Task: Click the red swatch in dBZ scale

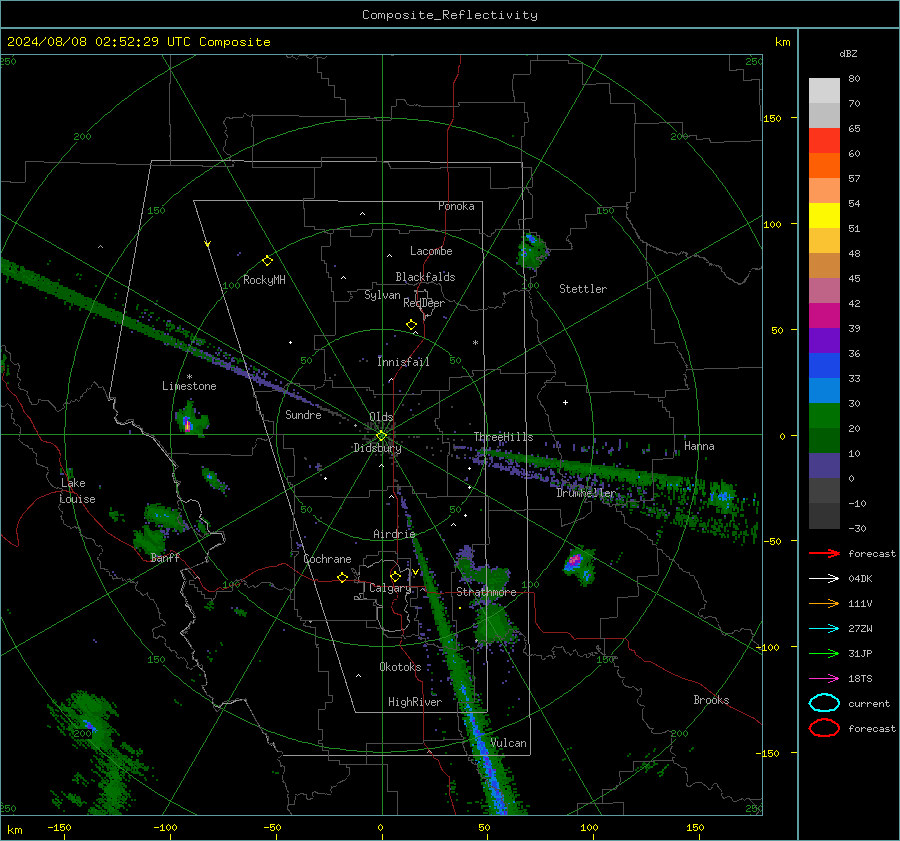Action: point(824,140)
